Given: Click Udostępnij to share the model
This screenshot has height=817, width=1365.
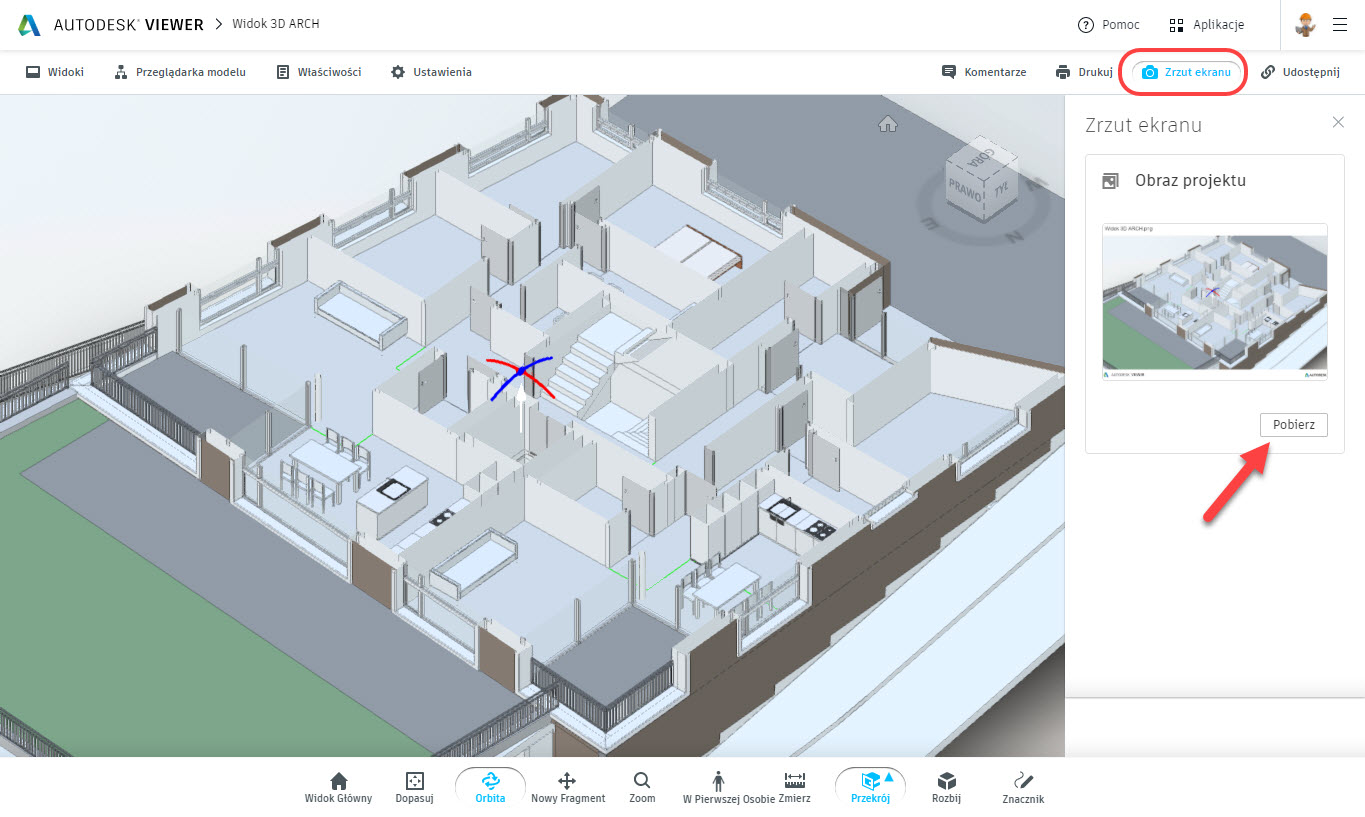Looking at the screenshot, I should click(x=1299, y=72).
